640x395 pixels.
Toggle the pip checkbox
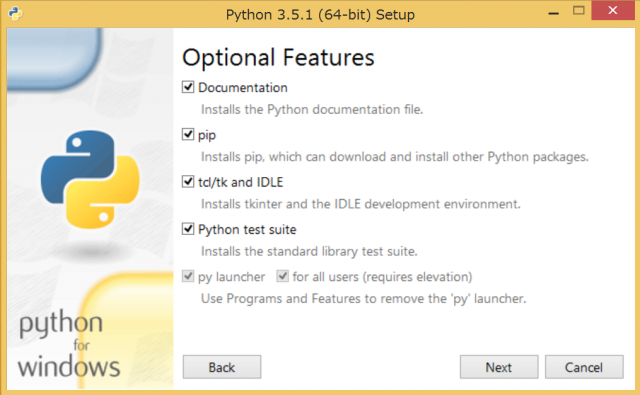(188, 134)
